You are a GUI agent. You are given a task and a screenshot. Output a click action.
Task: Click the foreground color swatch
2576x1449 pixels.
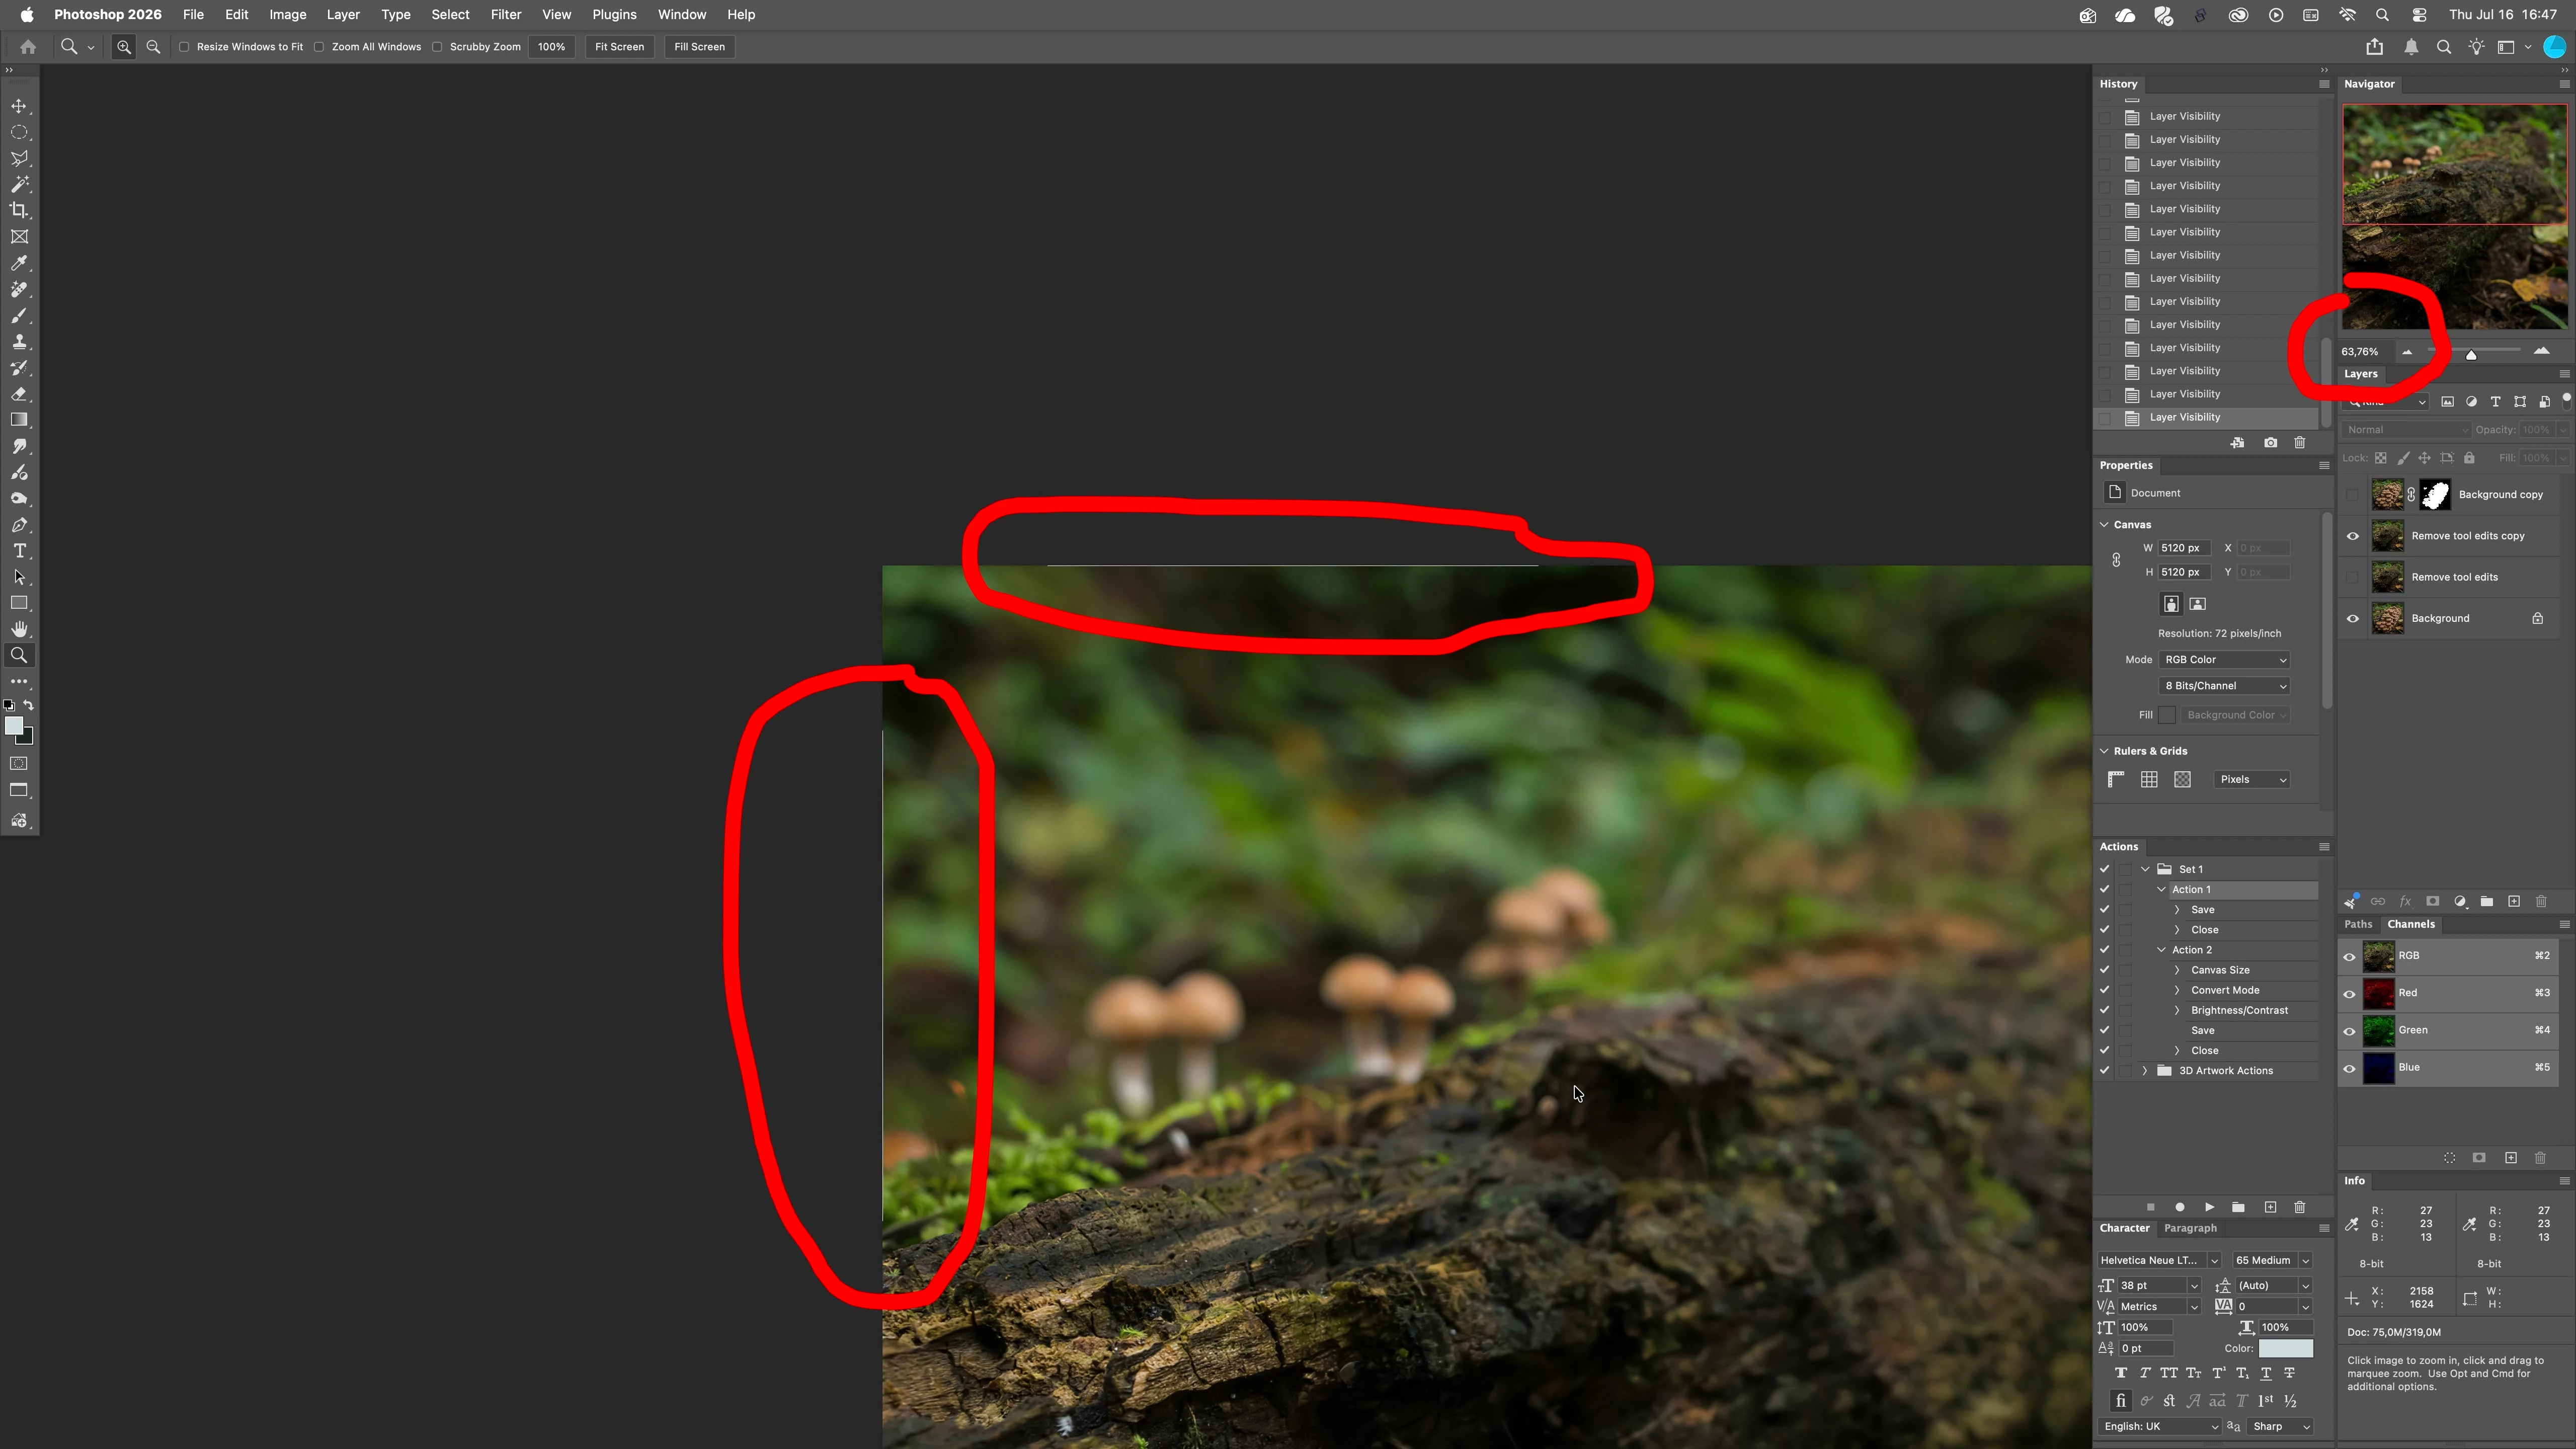(x=14, y=727)
